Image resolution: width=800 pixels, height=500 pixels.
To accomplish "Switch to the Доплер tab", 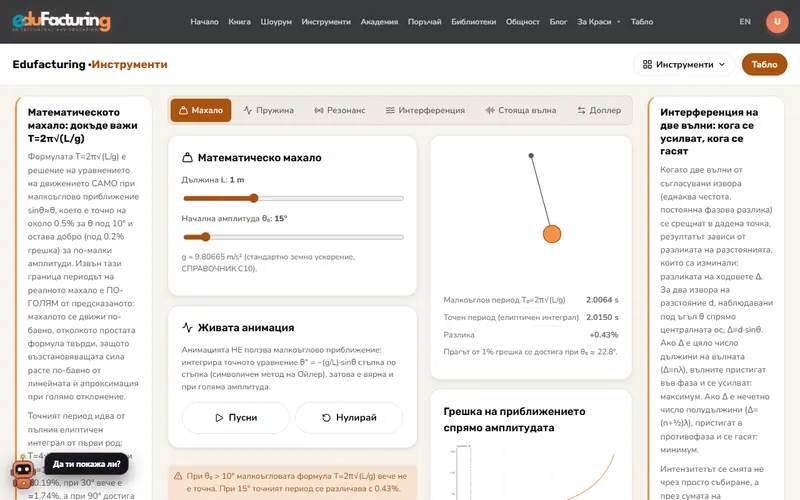I will (599, 110).
